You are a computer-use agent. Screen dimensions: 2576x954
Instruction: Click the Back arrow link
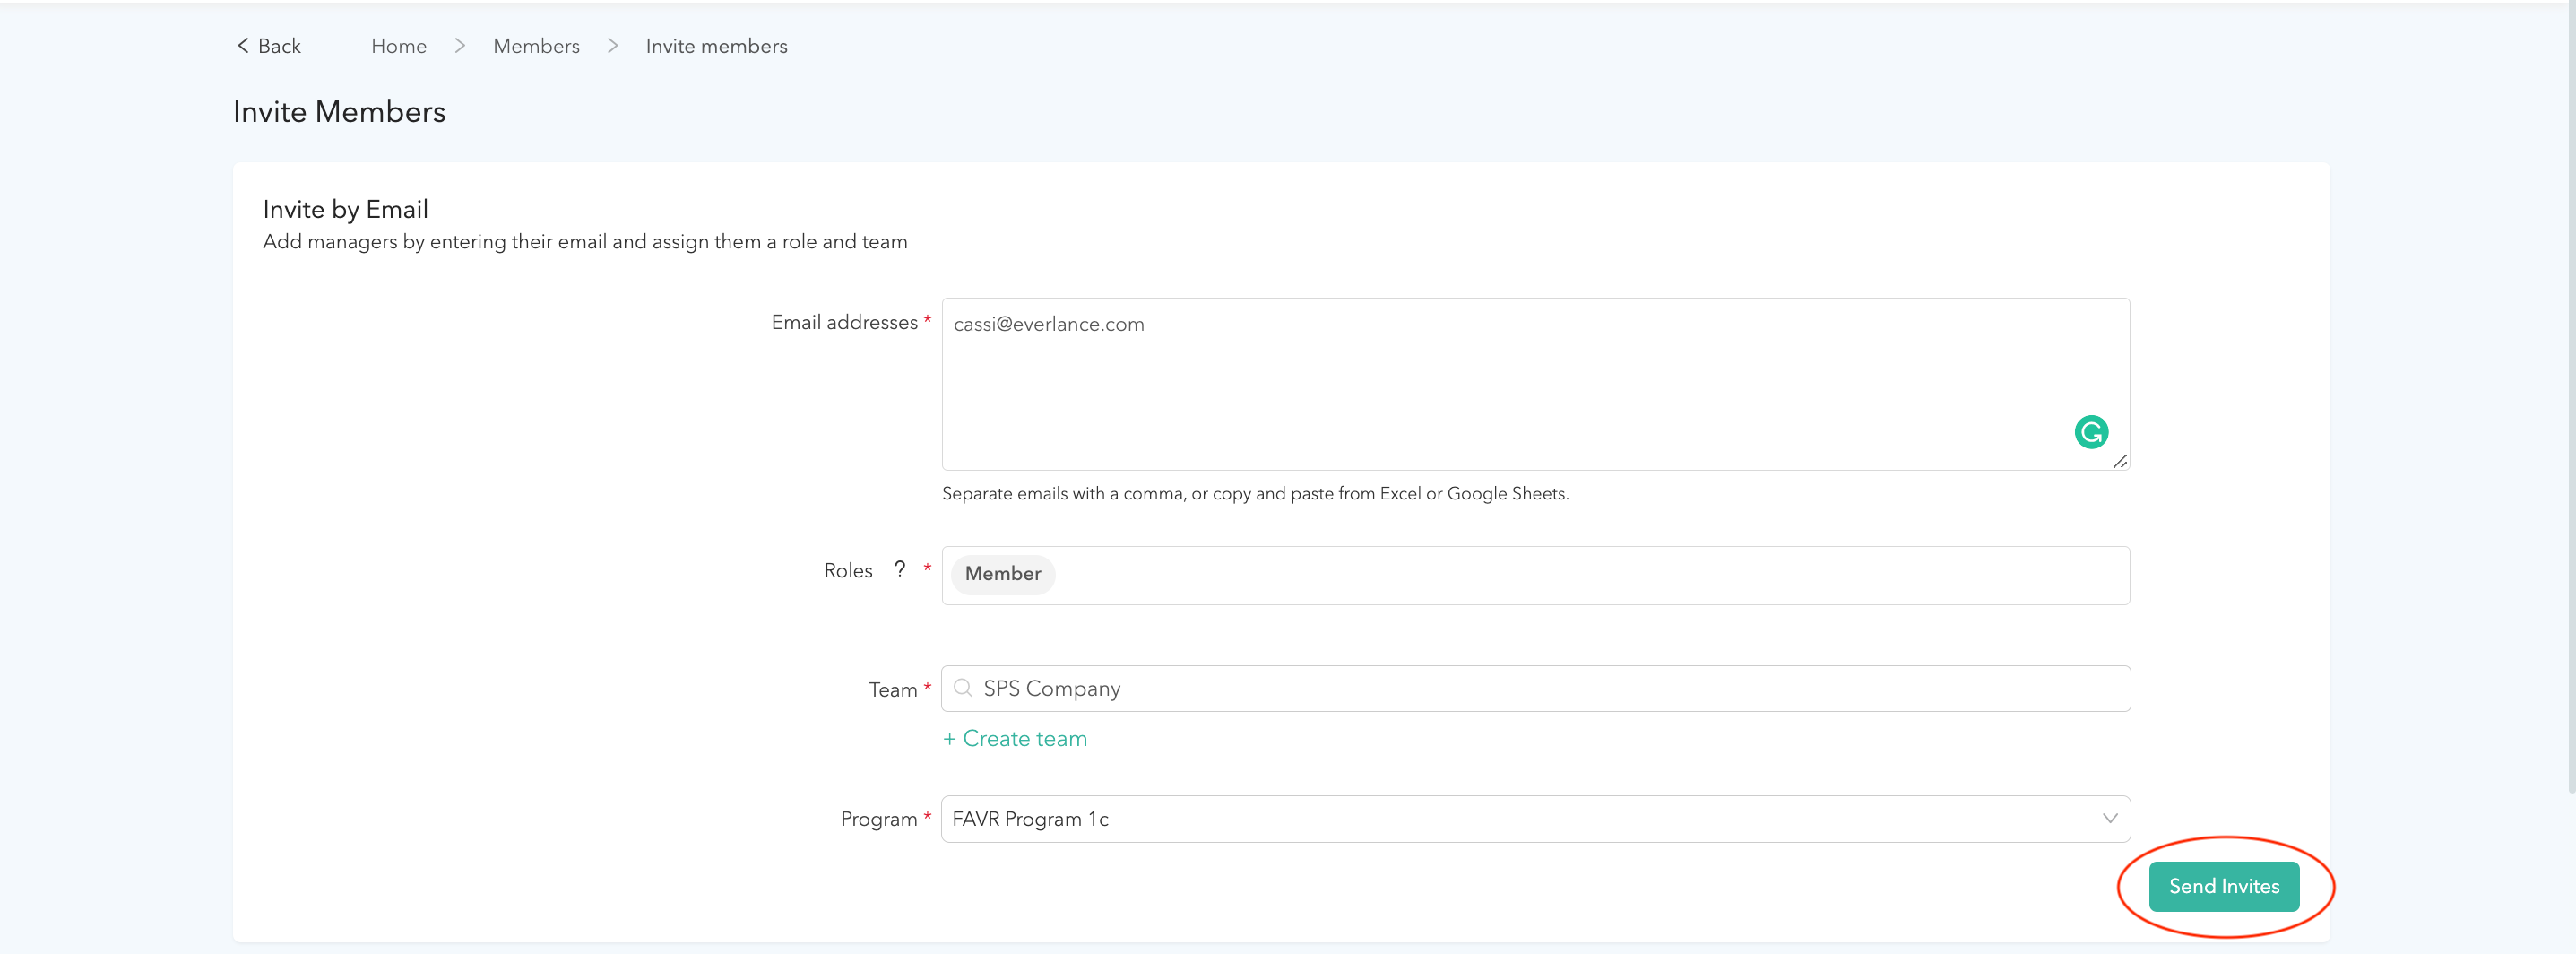(x=268, y=46)
